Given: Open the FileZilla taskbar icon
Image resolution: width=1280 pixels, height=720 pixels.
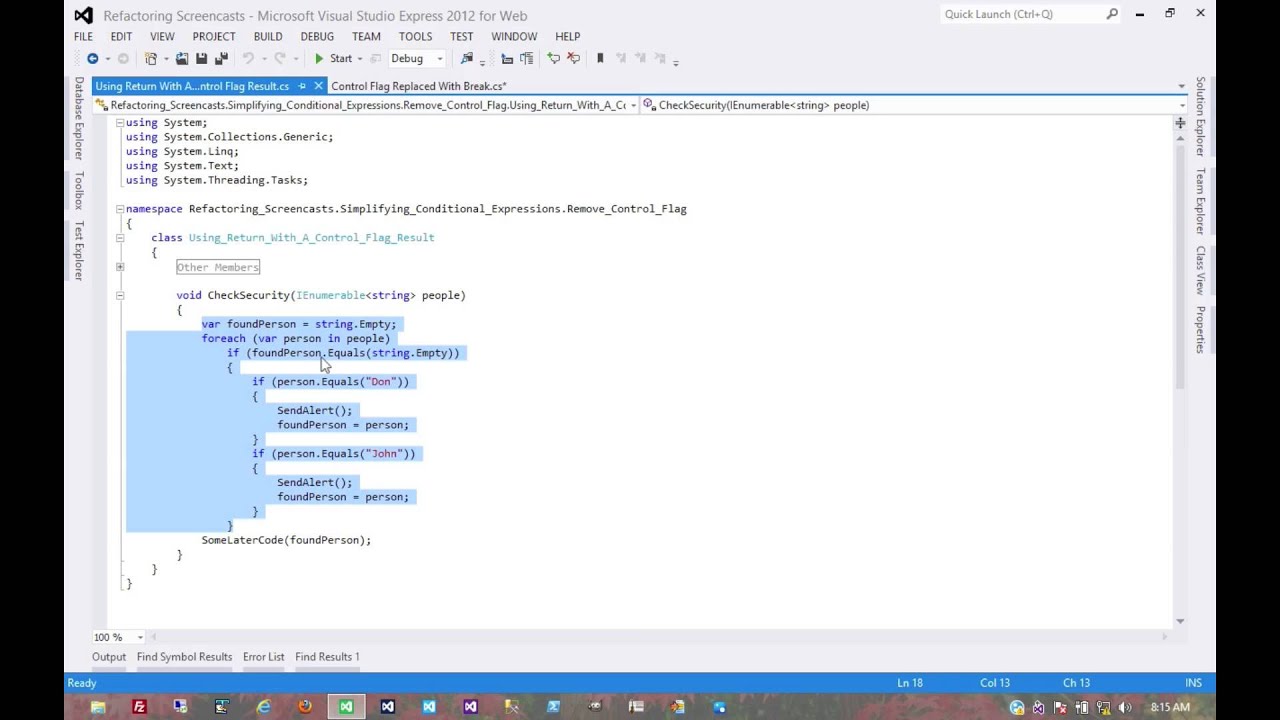Looking at the screenshot, I should [139, 707].
